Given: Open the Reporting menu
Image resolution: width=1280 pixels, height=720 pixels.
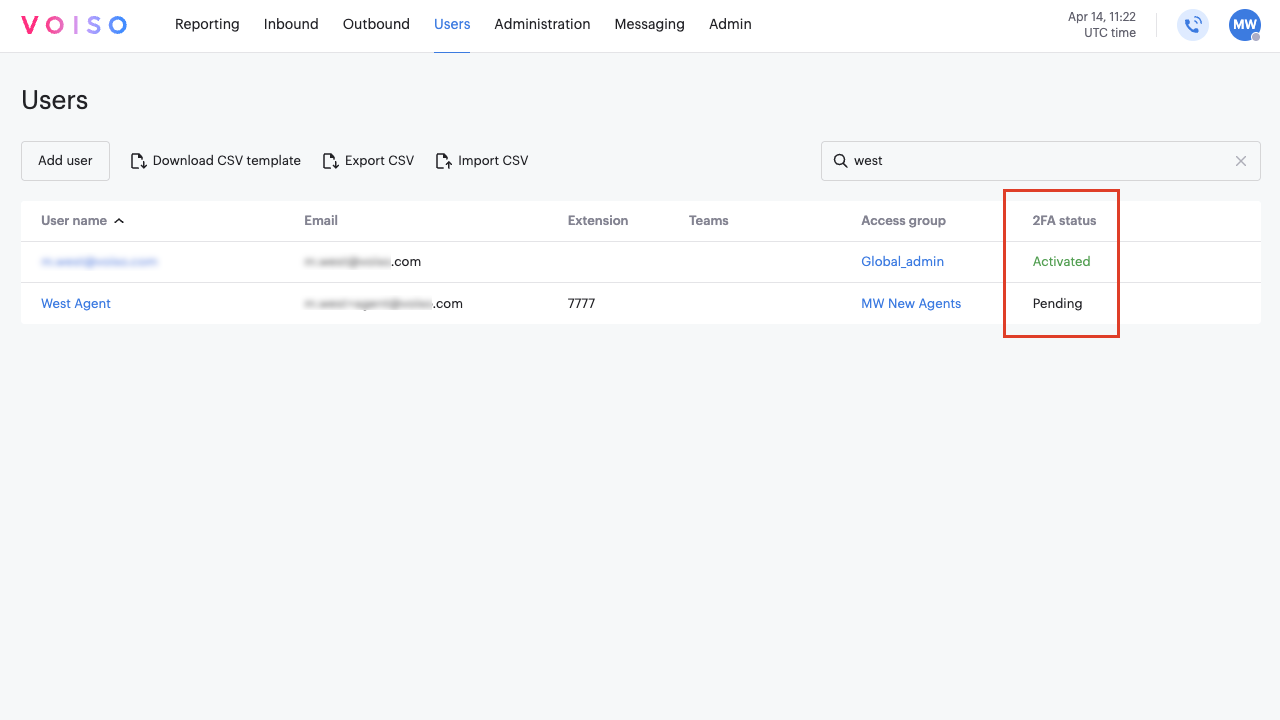Looking at the screenshot, I should (207, 24).
